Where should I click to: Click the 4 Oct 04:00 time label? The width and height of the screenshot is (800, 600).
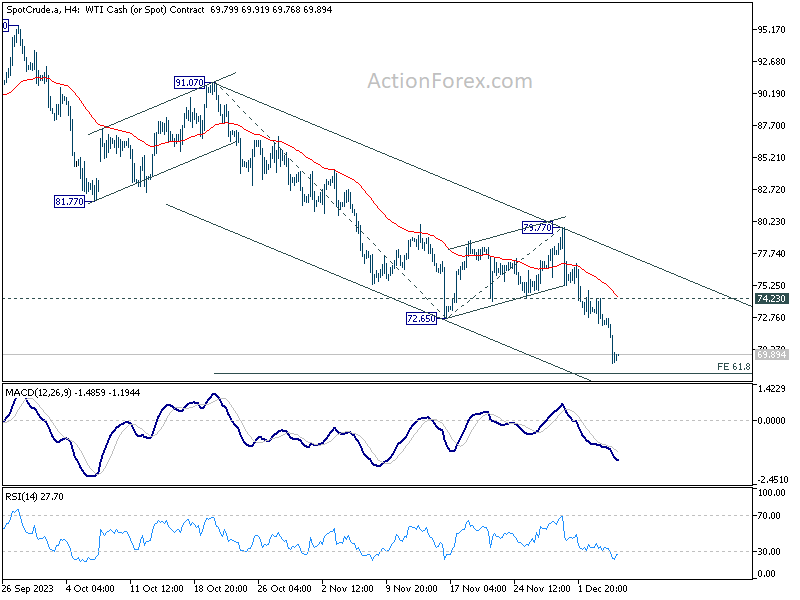coord(91,588)
